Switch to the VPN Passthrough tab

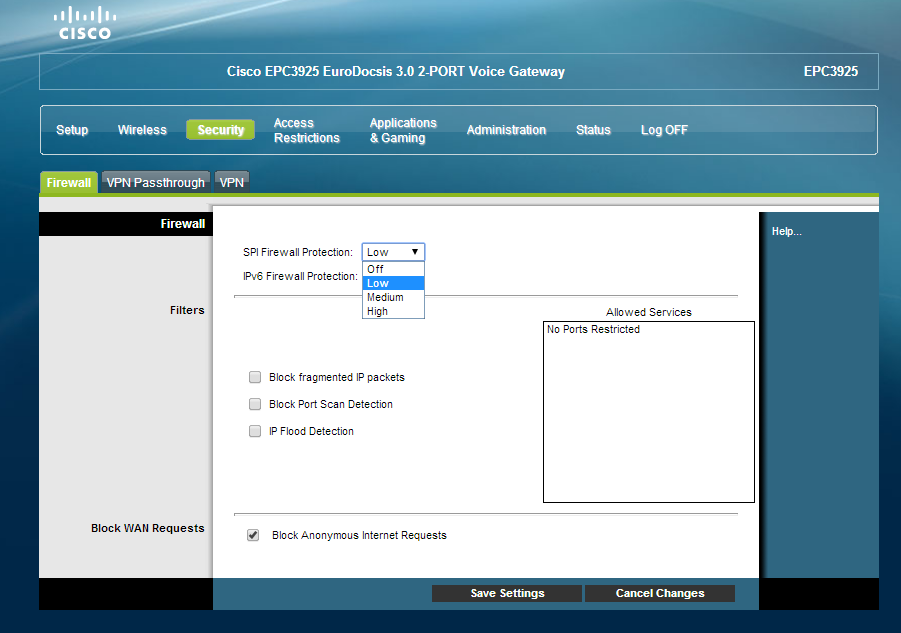pyautogui.click(x=156, y=183)
